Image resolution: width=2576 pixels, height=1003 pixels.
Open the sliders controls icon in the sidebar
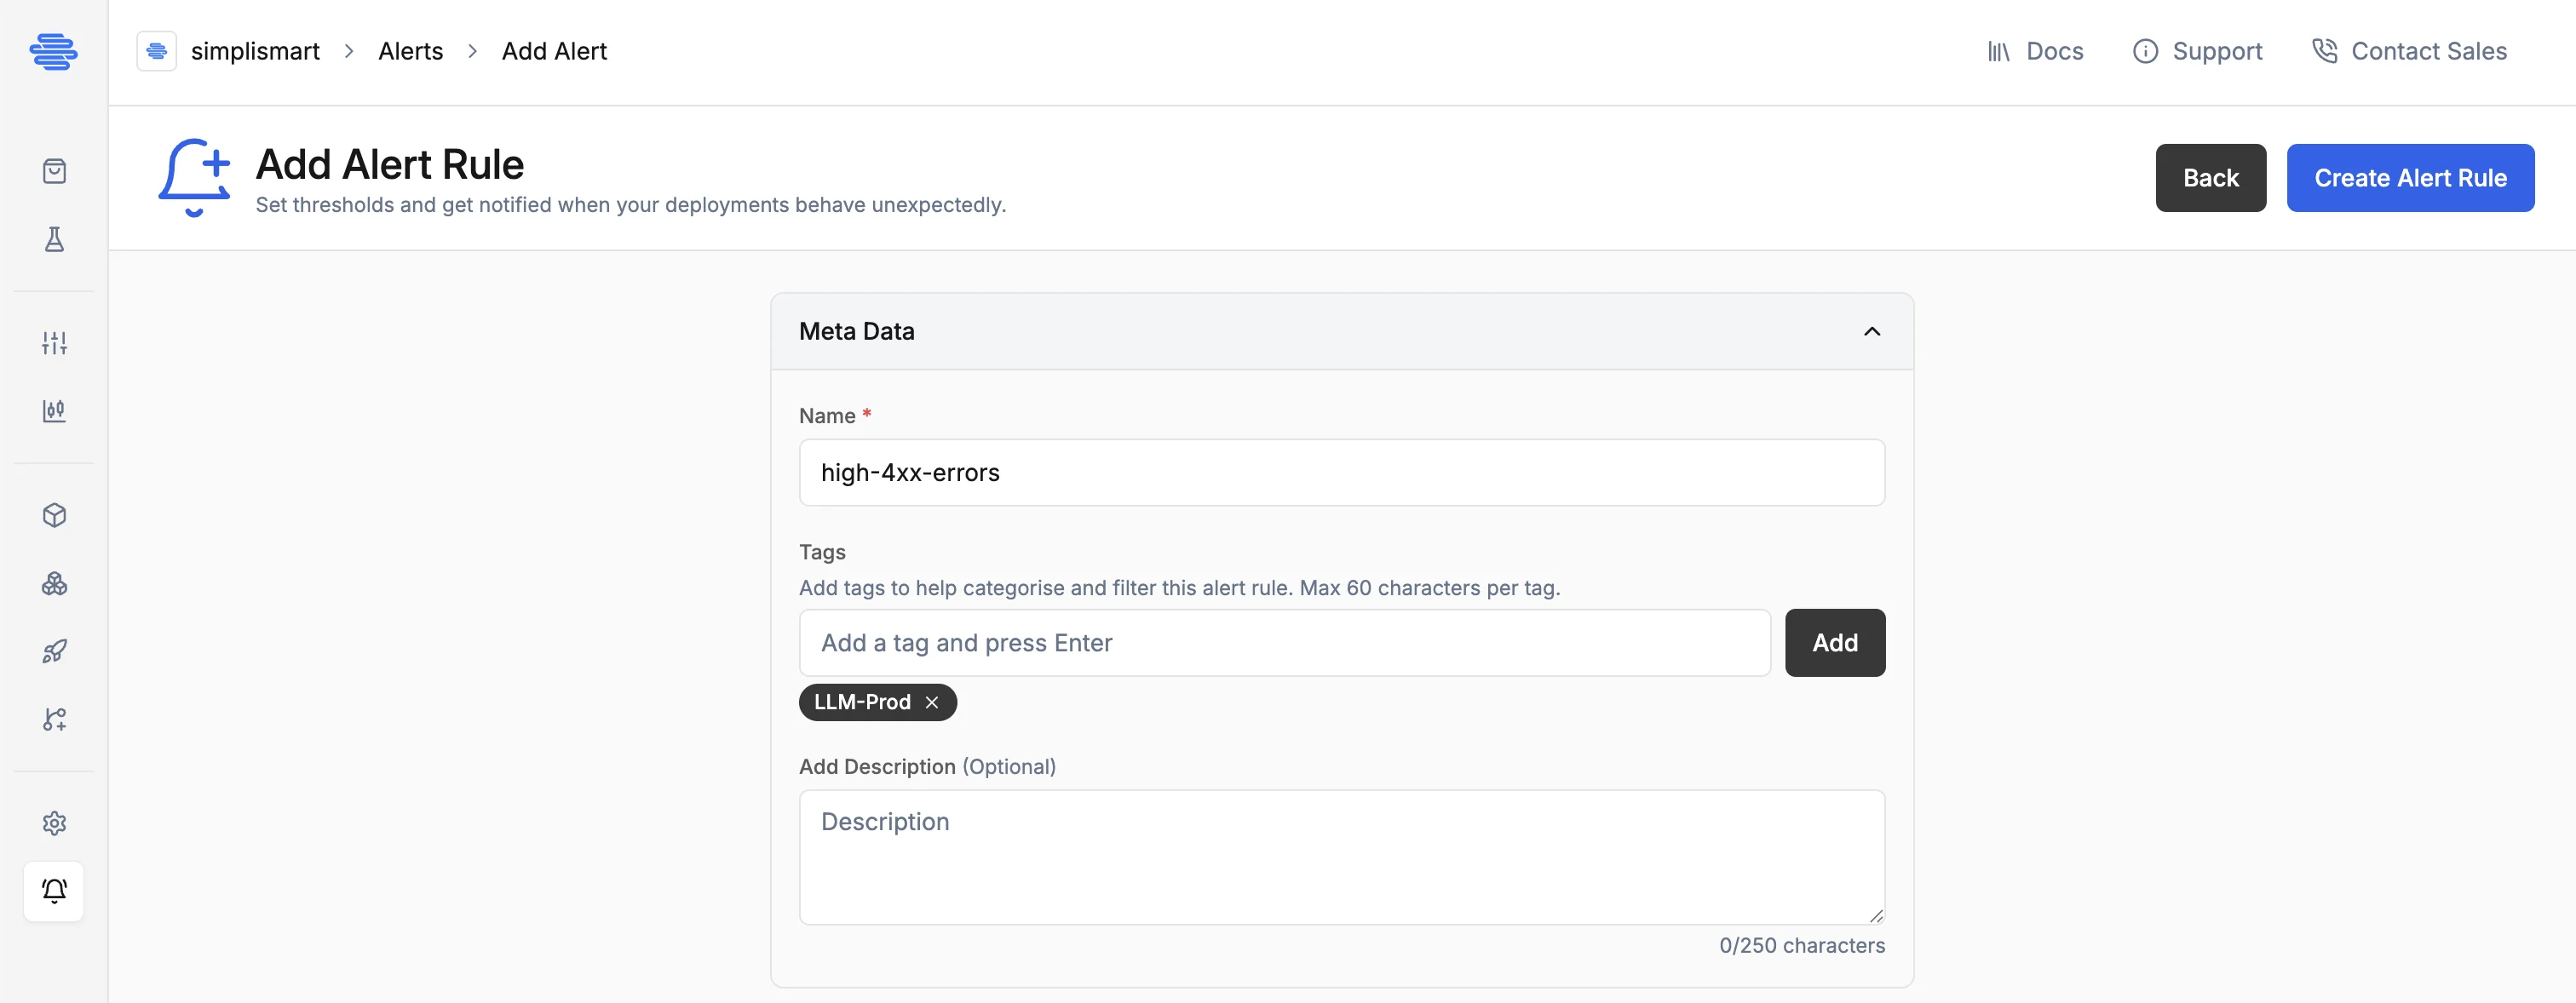pos(54,343)
